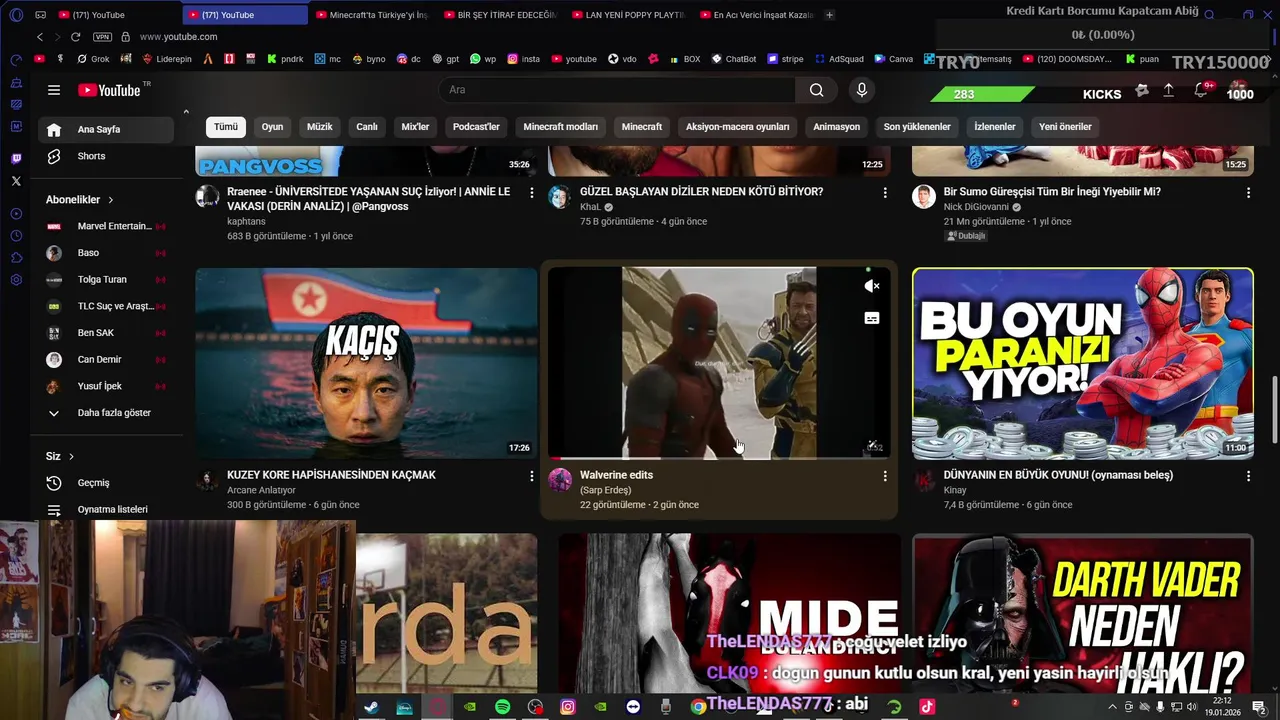The width and height of the screenshot is (1280, 720).
Task: Open the insta bookmark
Action: point(523,59)
